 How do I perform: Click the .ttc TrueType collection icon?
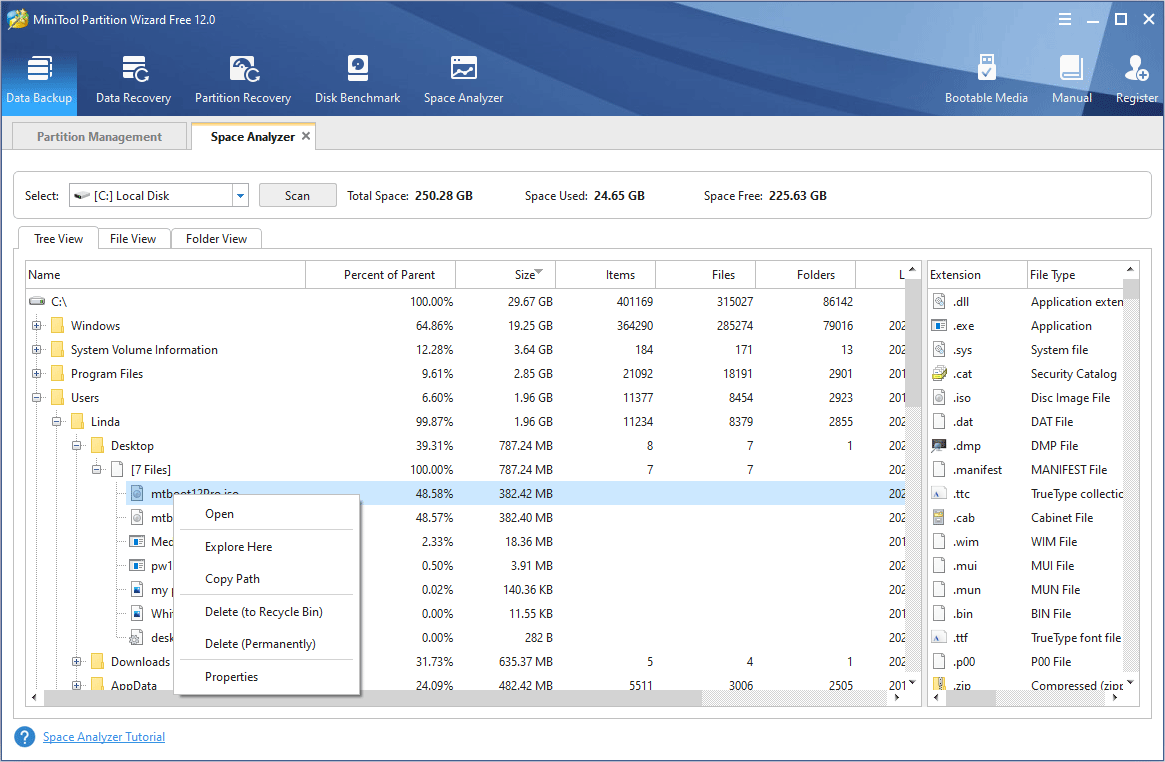(939, 493)
